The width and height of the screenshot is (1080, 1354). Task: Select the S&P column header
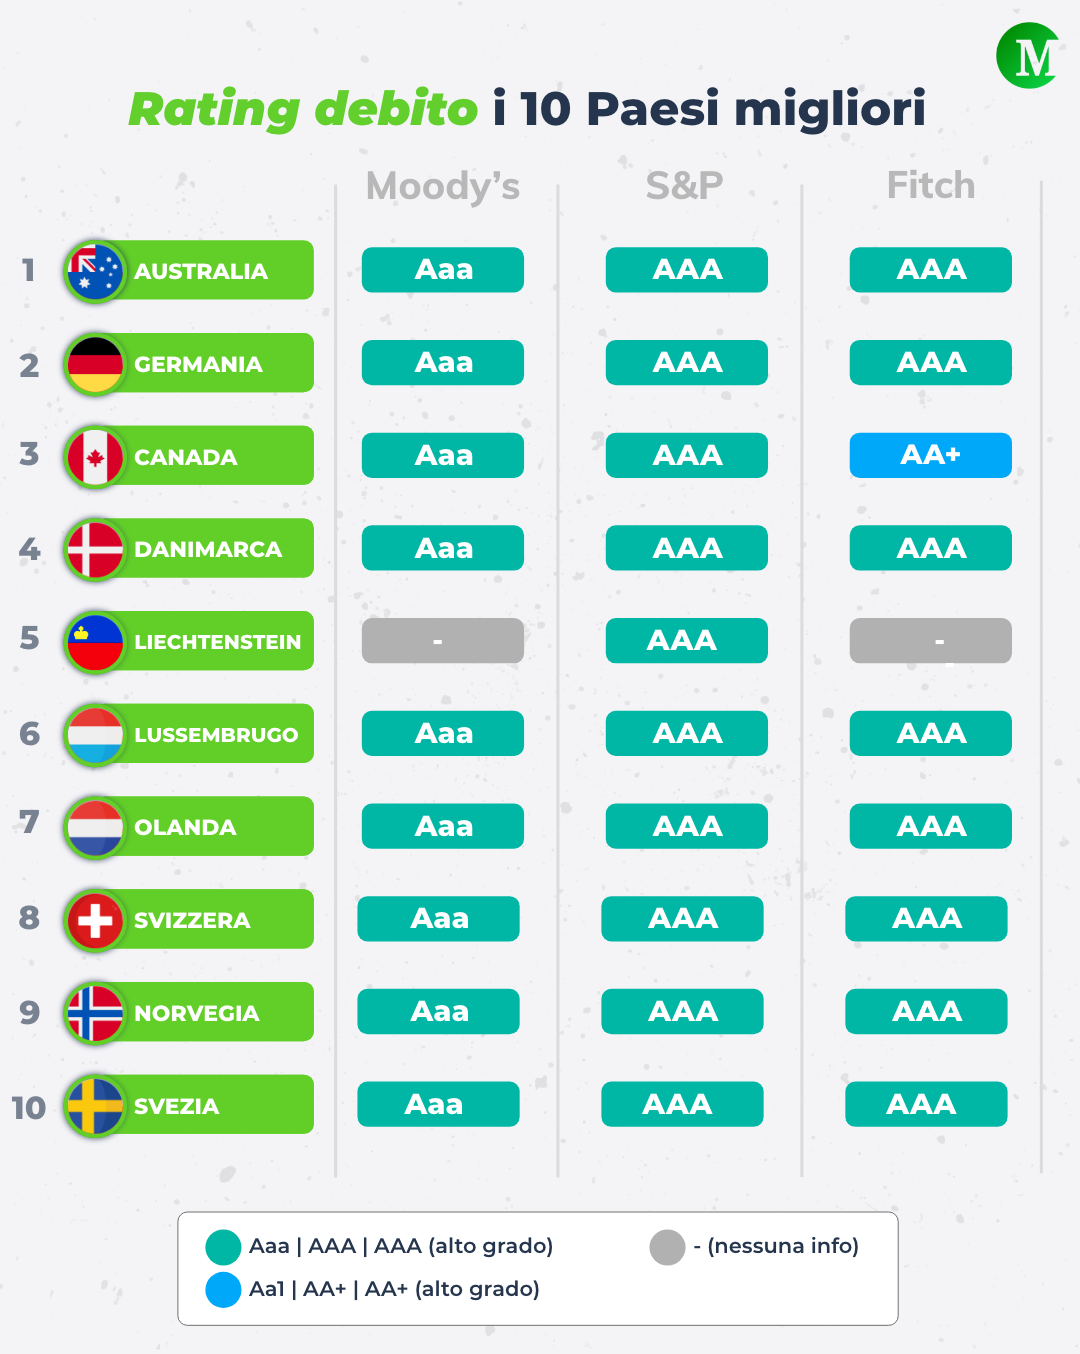click(684, 185)
